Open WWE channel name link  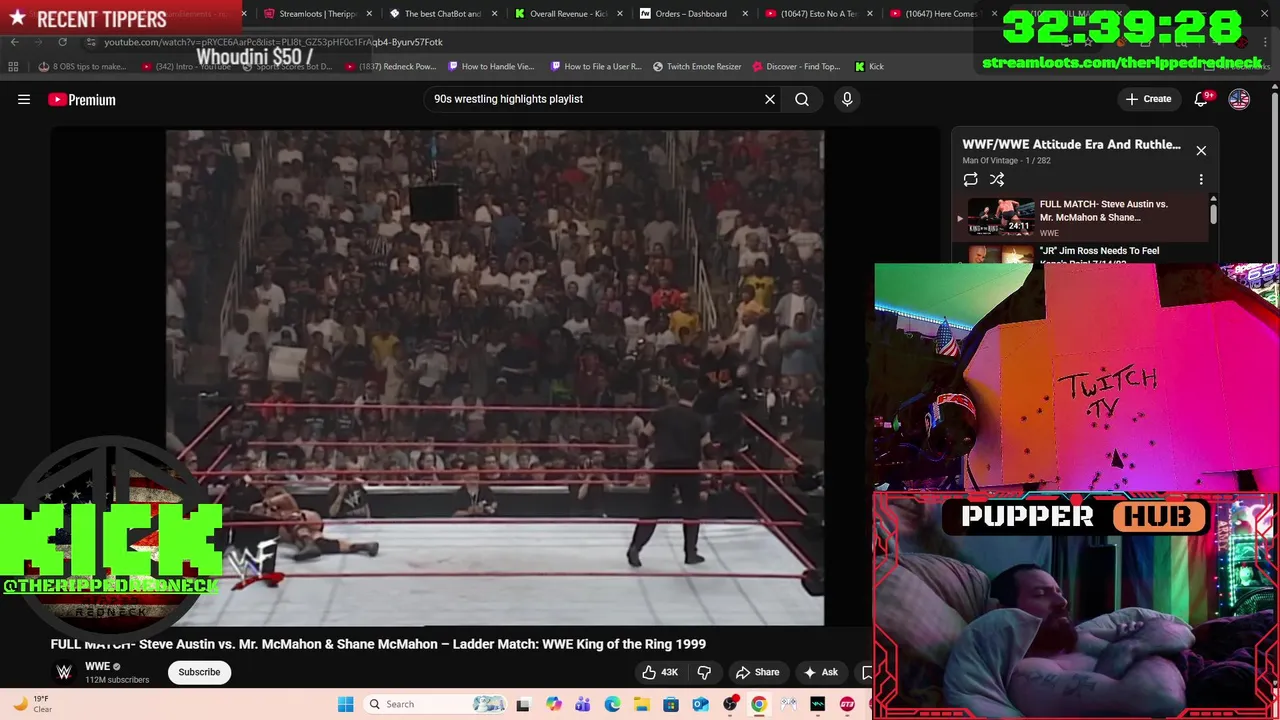click(x=97, y=666)
